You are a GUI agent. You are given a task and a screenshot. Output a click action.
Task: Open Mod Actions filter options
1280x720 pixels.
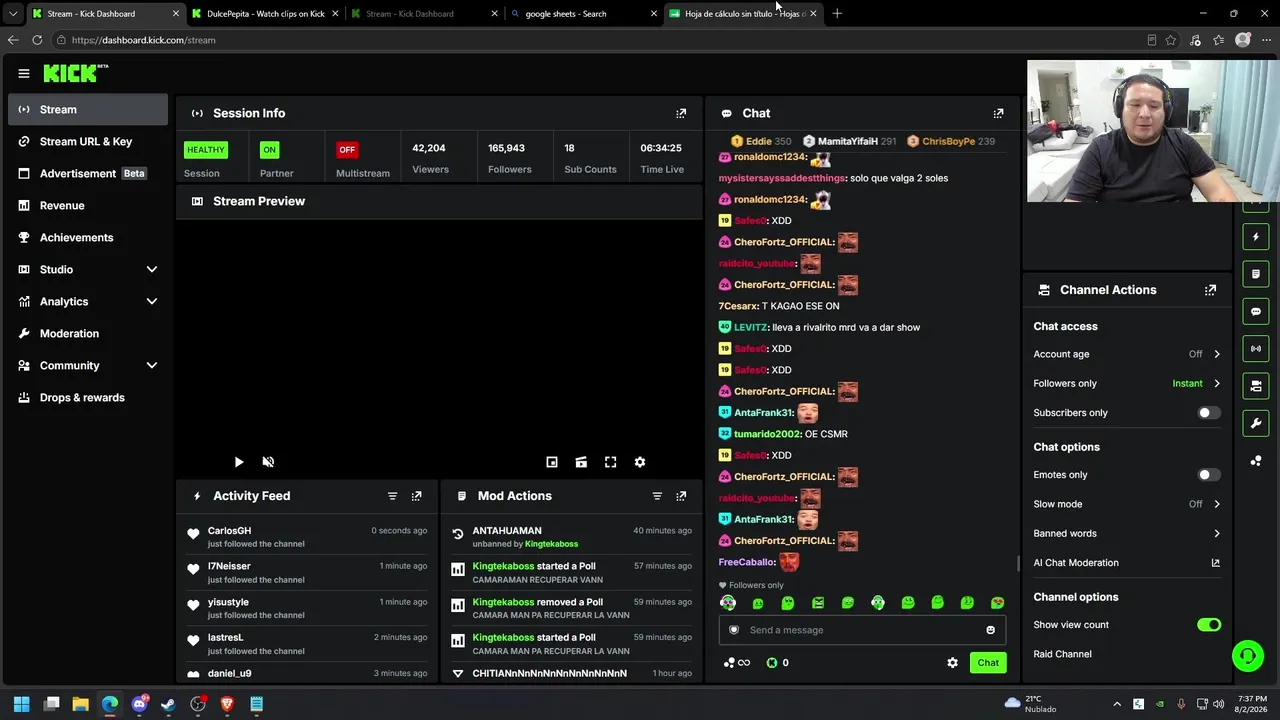tap(657, 496)
